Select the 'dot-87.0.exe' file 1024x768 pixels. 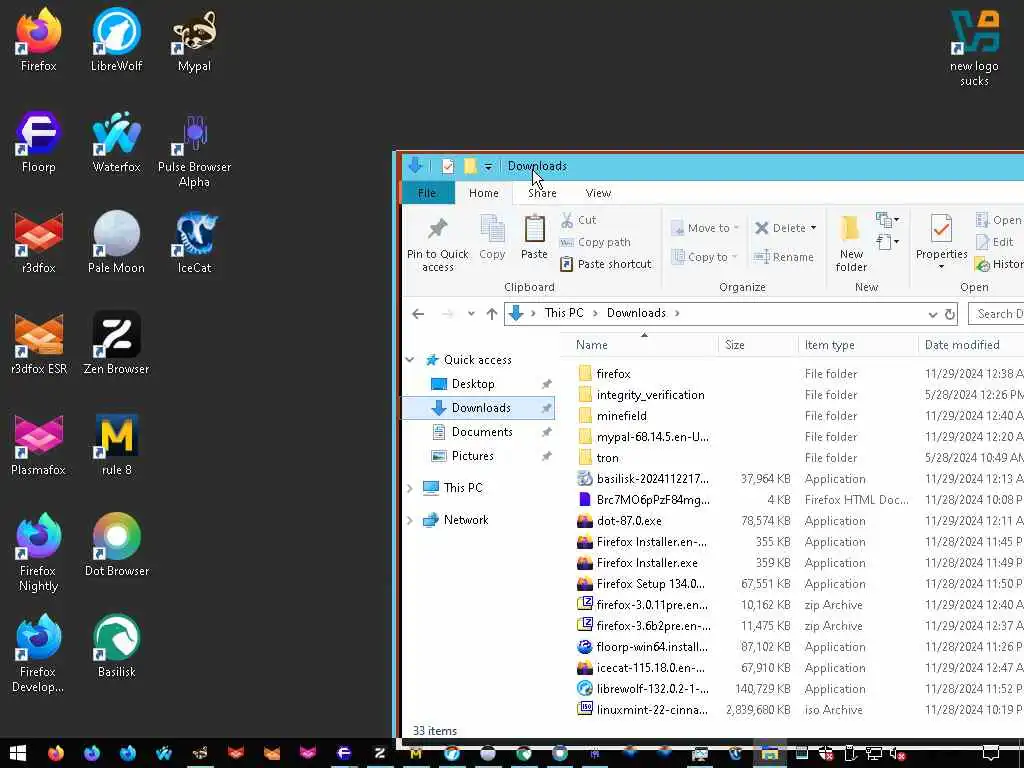pyautogui.click(x=628, y=521)
